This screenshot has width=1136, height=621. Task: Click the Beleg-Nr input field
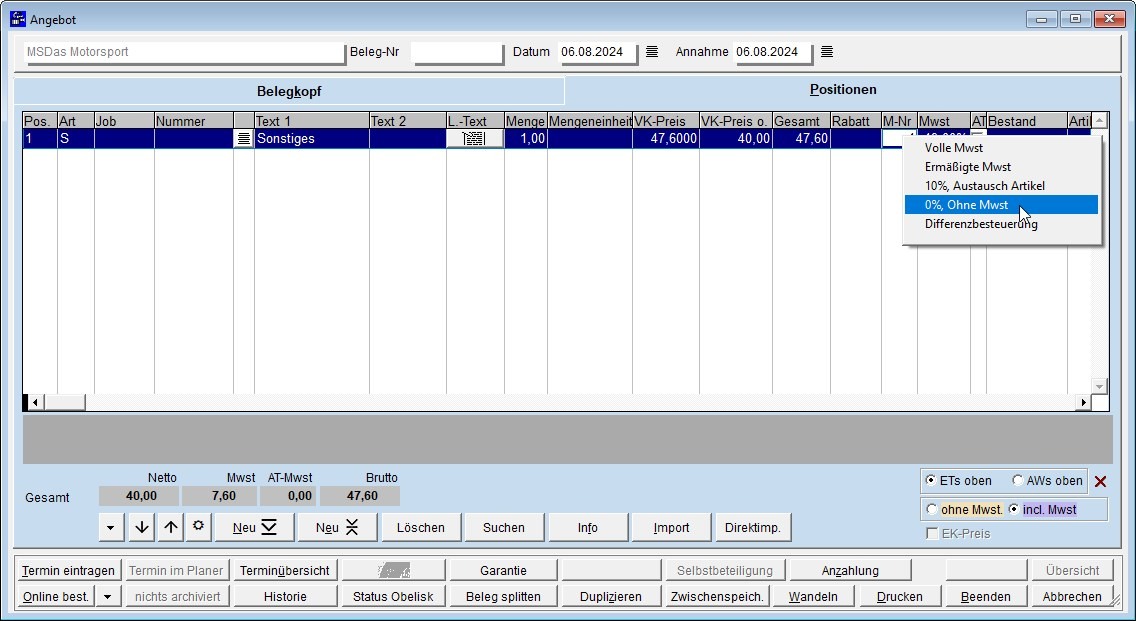coord(458,52)
